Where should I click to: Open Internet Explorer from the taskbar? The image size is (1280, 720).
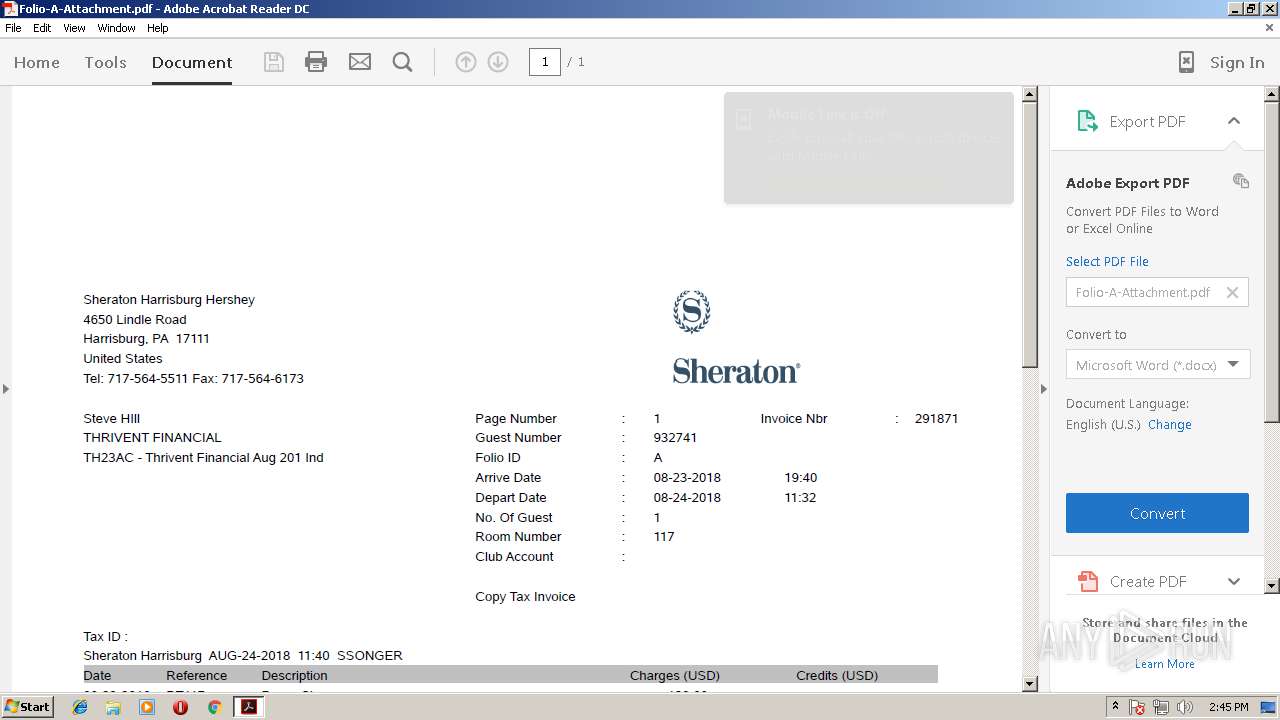80,707
